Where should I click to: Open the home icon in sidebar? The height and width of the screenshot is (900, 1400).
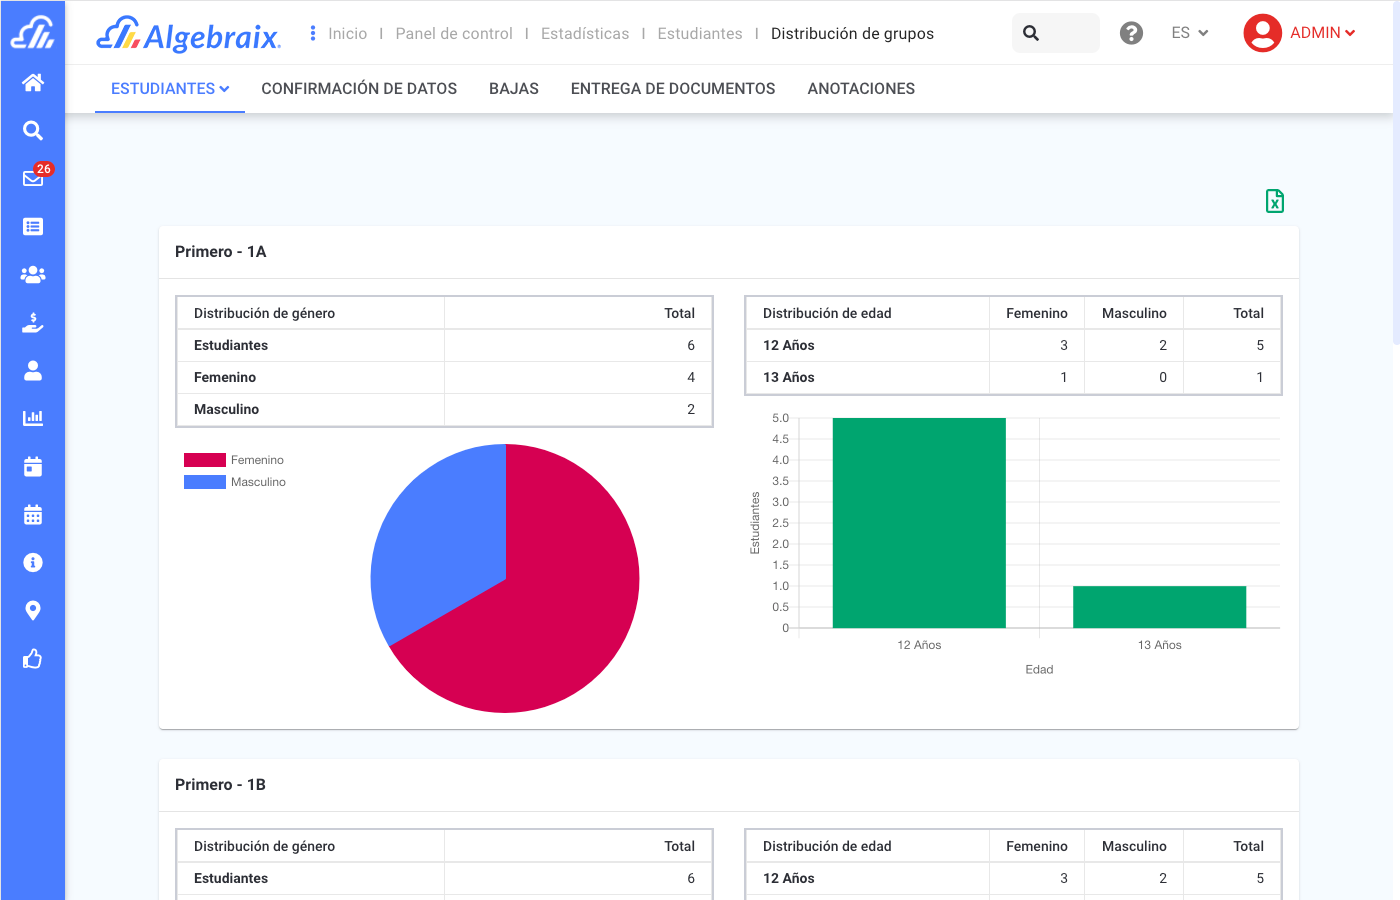point(33,83)
